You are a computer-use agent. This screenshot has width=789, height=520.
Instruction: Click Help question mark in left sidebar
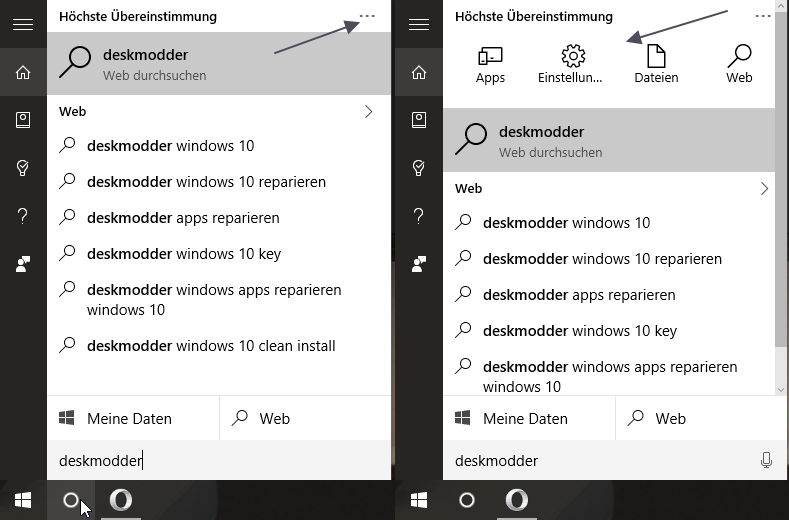pos(23,215)
